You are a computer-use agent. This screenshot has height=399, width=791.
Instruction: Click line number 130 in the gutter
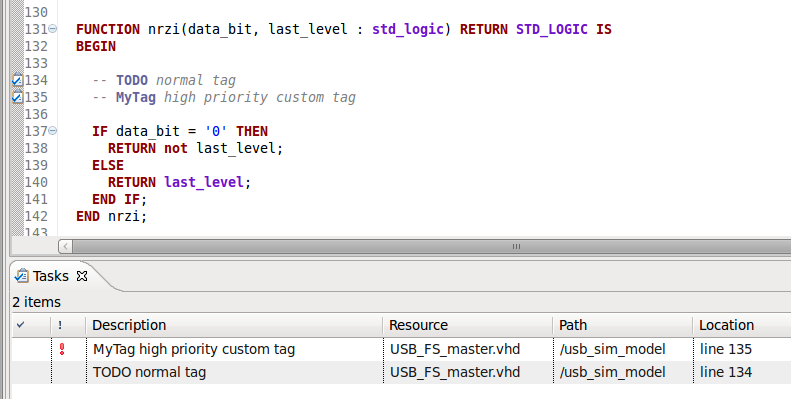[x=36, y=12]
